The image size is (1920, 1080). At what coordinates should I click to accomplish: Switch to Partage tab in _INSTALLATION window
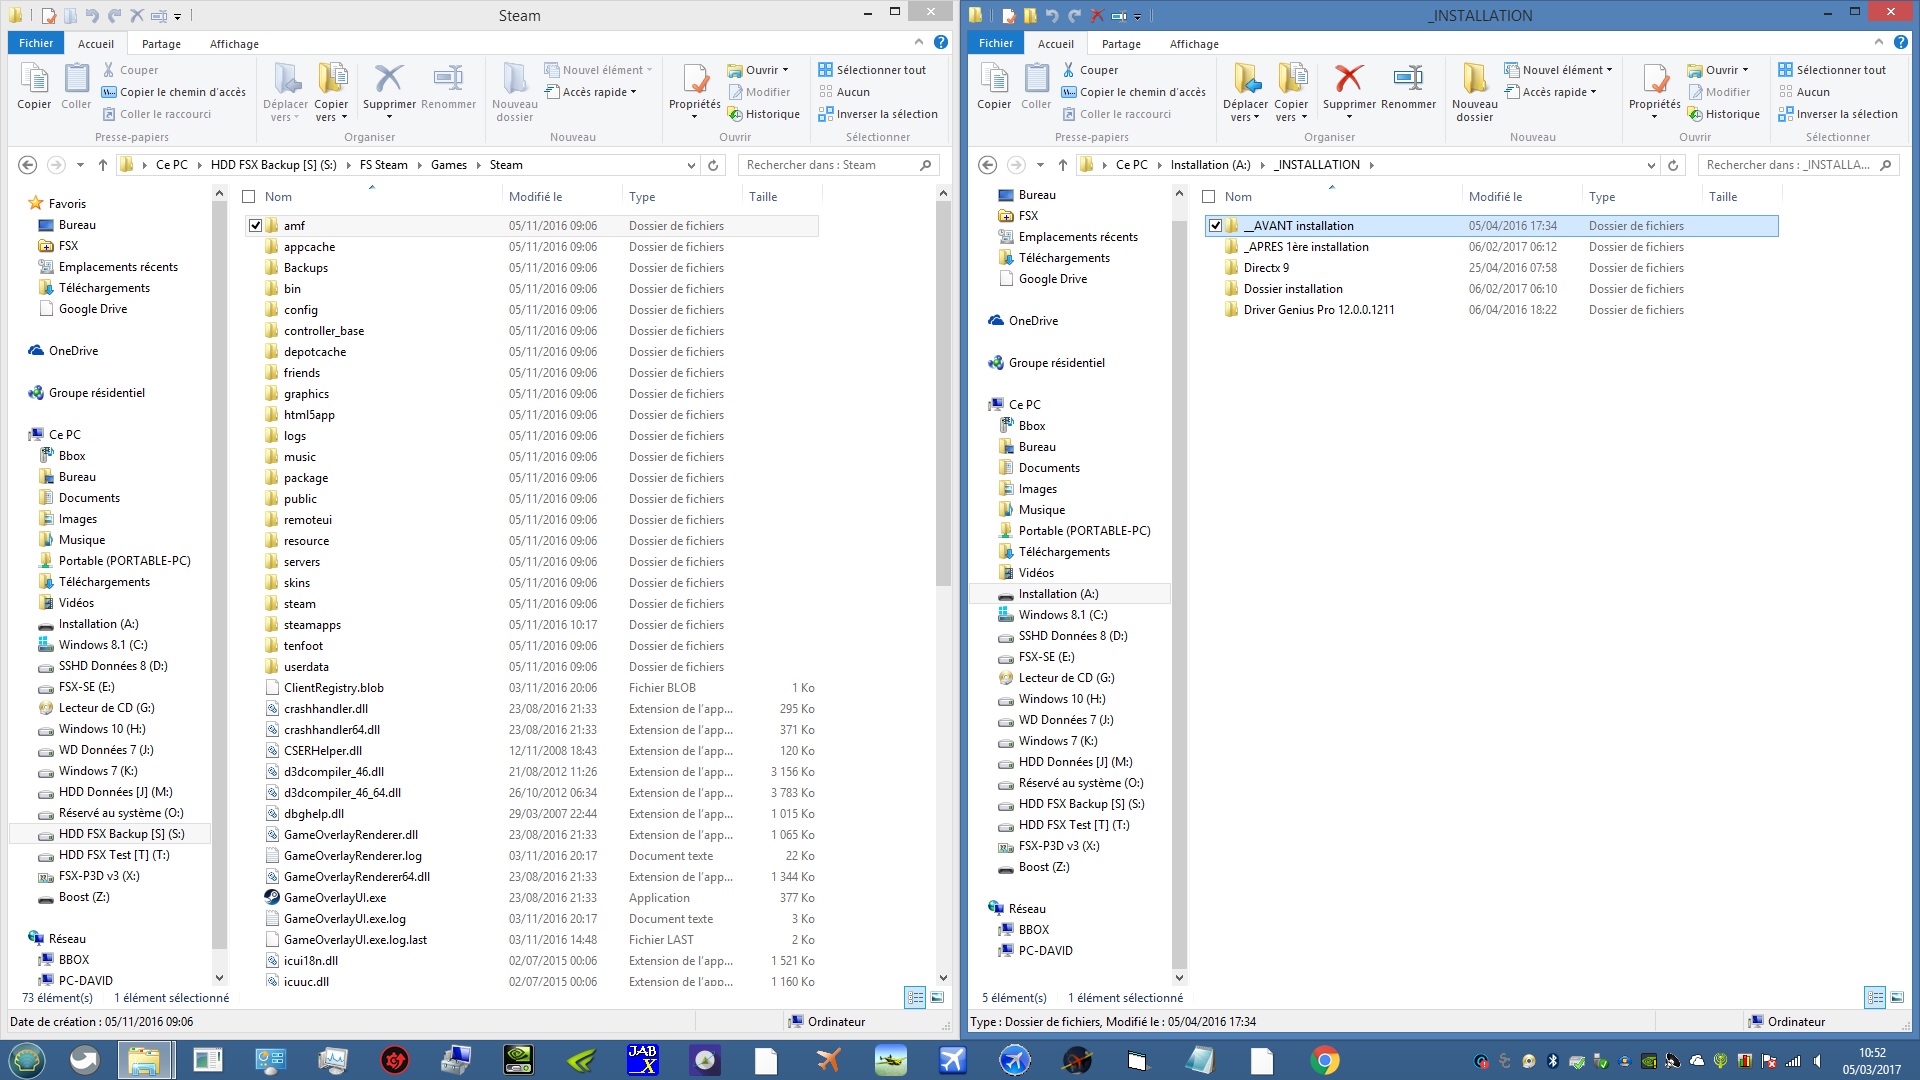click(x=1121, y=44)
